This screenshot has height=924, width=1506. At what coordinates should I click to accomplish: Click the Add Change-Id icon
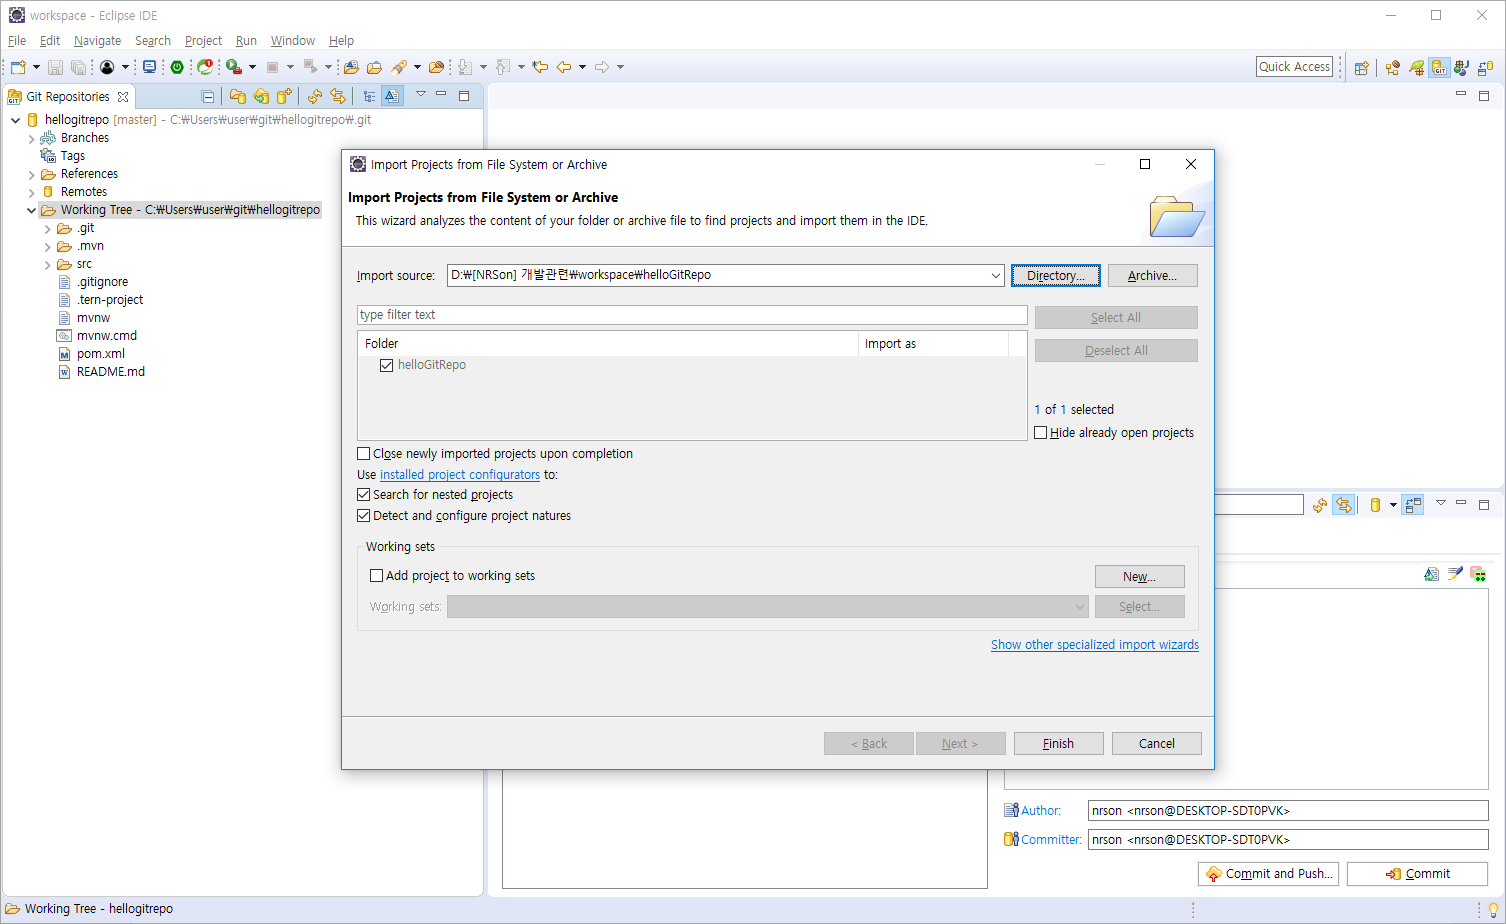pyautogui.click(x=1478, y=574)
